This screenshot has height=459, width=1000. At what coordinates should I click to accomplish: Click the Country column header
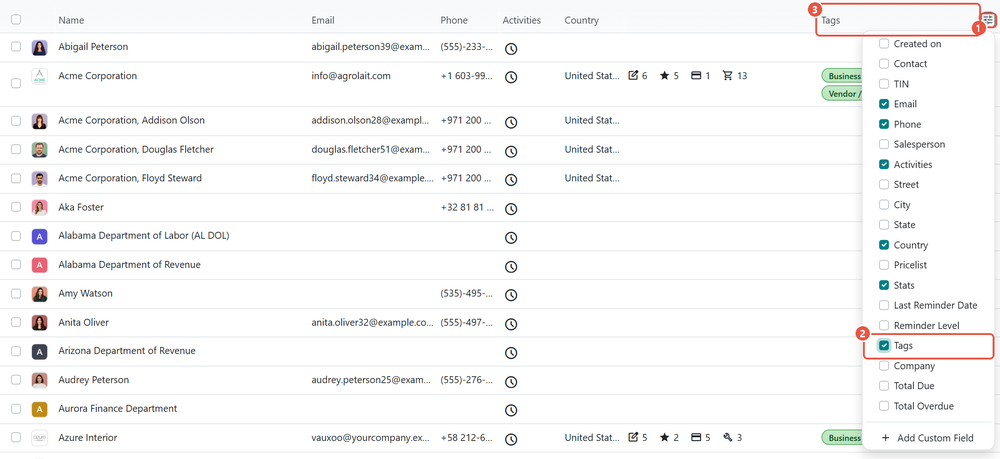tap(582, 20)
